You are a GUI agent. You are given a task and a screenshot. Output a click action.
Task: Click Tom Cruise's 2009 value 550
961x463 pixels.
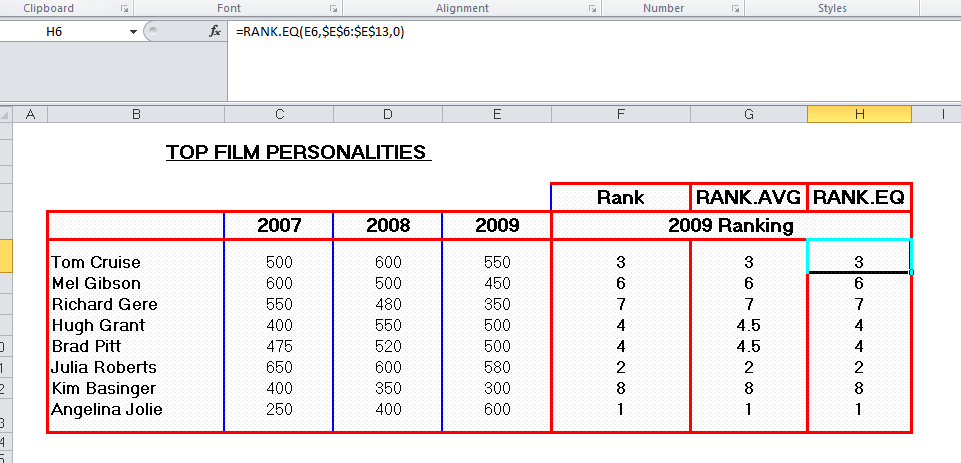point(497,262)
